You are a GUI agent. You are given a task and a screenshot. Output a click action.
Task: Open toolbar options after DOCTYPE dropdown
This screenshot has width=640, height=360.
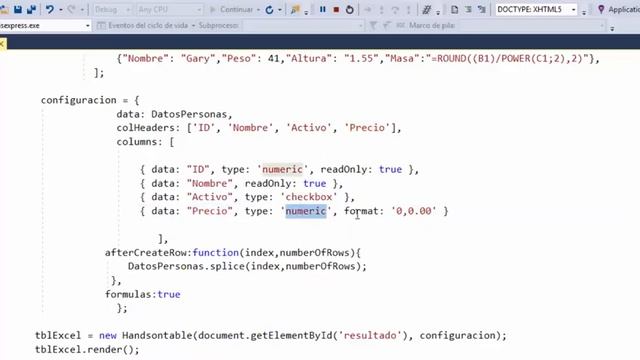point(584,12)
